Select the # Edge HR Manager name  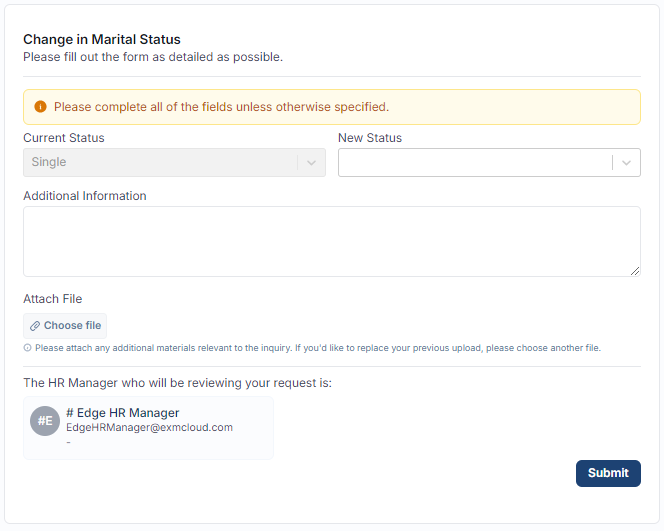coord(122,413)
